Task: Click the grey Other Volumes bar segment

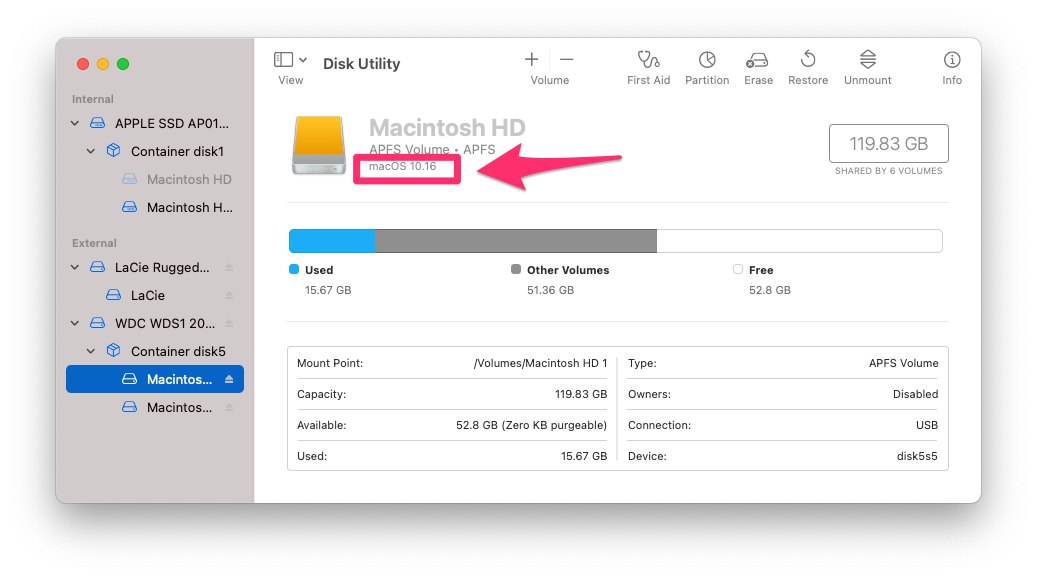Action: coord(516,241)
